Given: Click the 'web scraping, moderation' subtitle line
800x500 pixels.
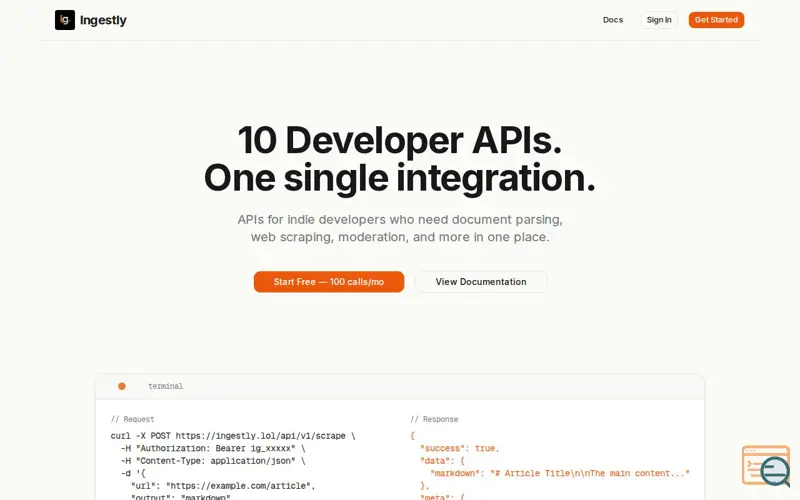Looking at the screenshot, I should pos(399,237).
